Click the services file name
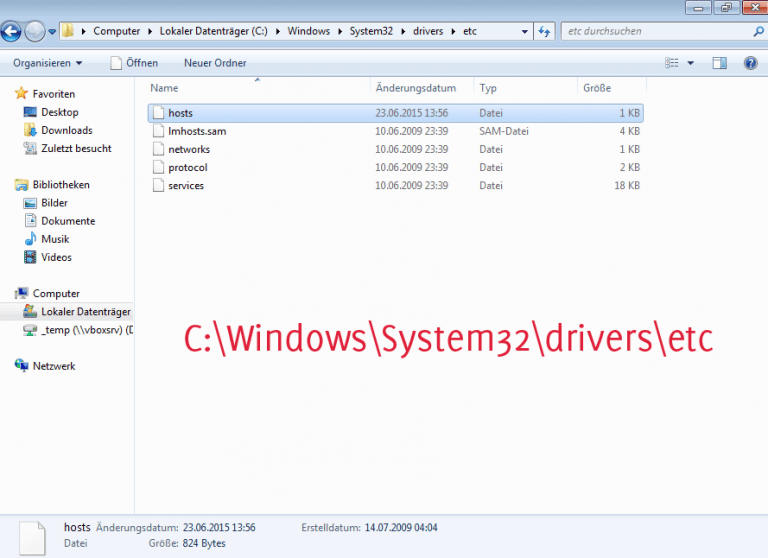The height and width of the screenshot is (558, 768). pyautogui.click(x=186, y=186)
